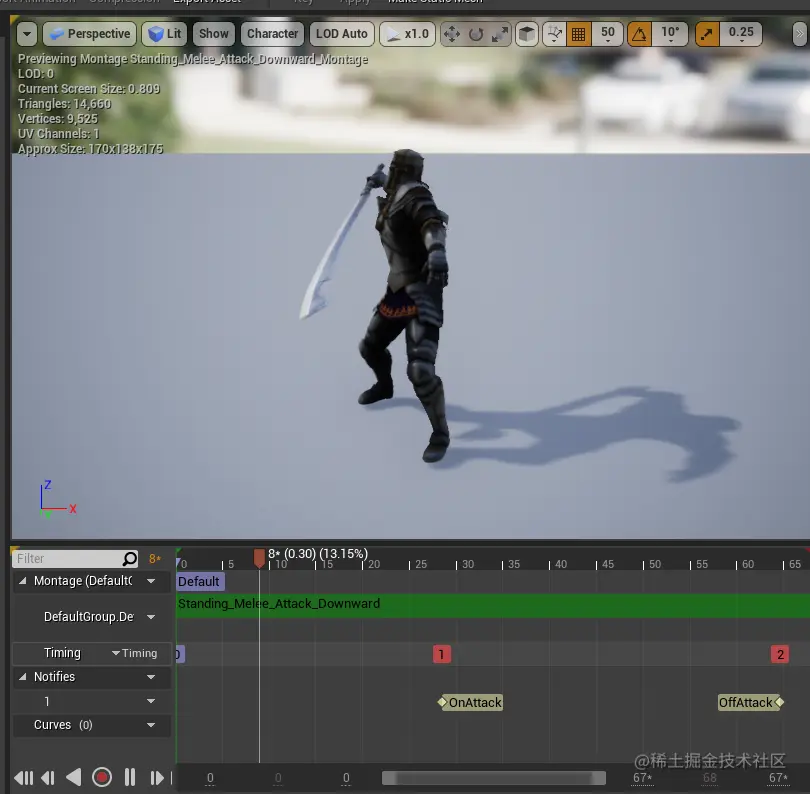Collapse the Montage track expander triangle
The width and height of the screenshot is (810, 794).
point(22,581)
